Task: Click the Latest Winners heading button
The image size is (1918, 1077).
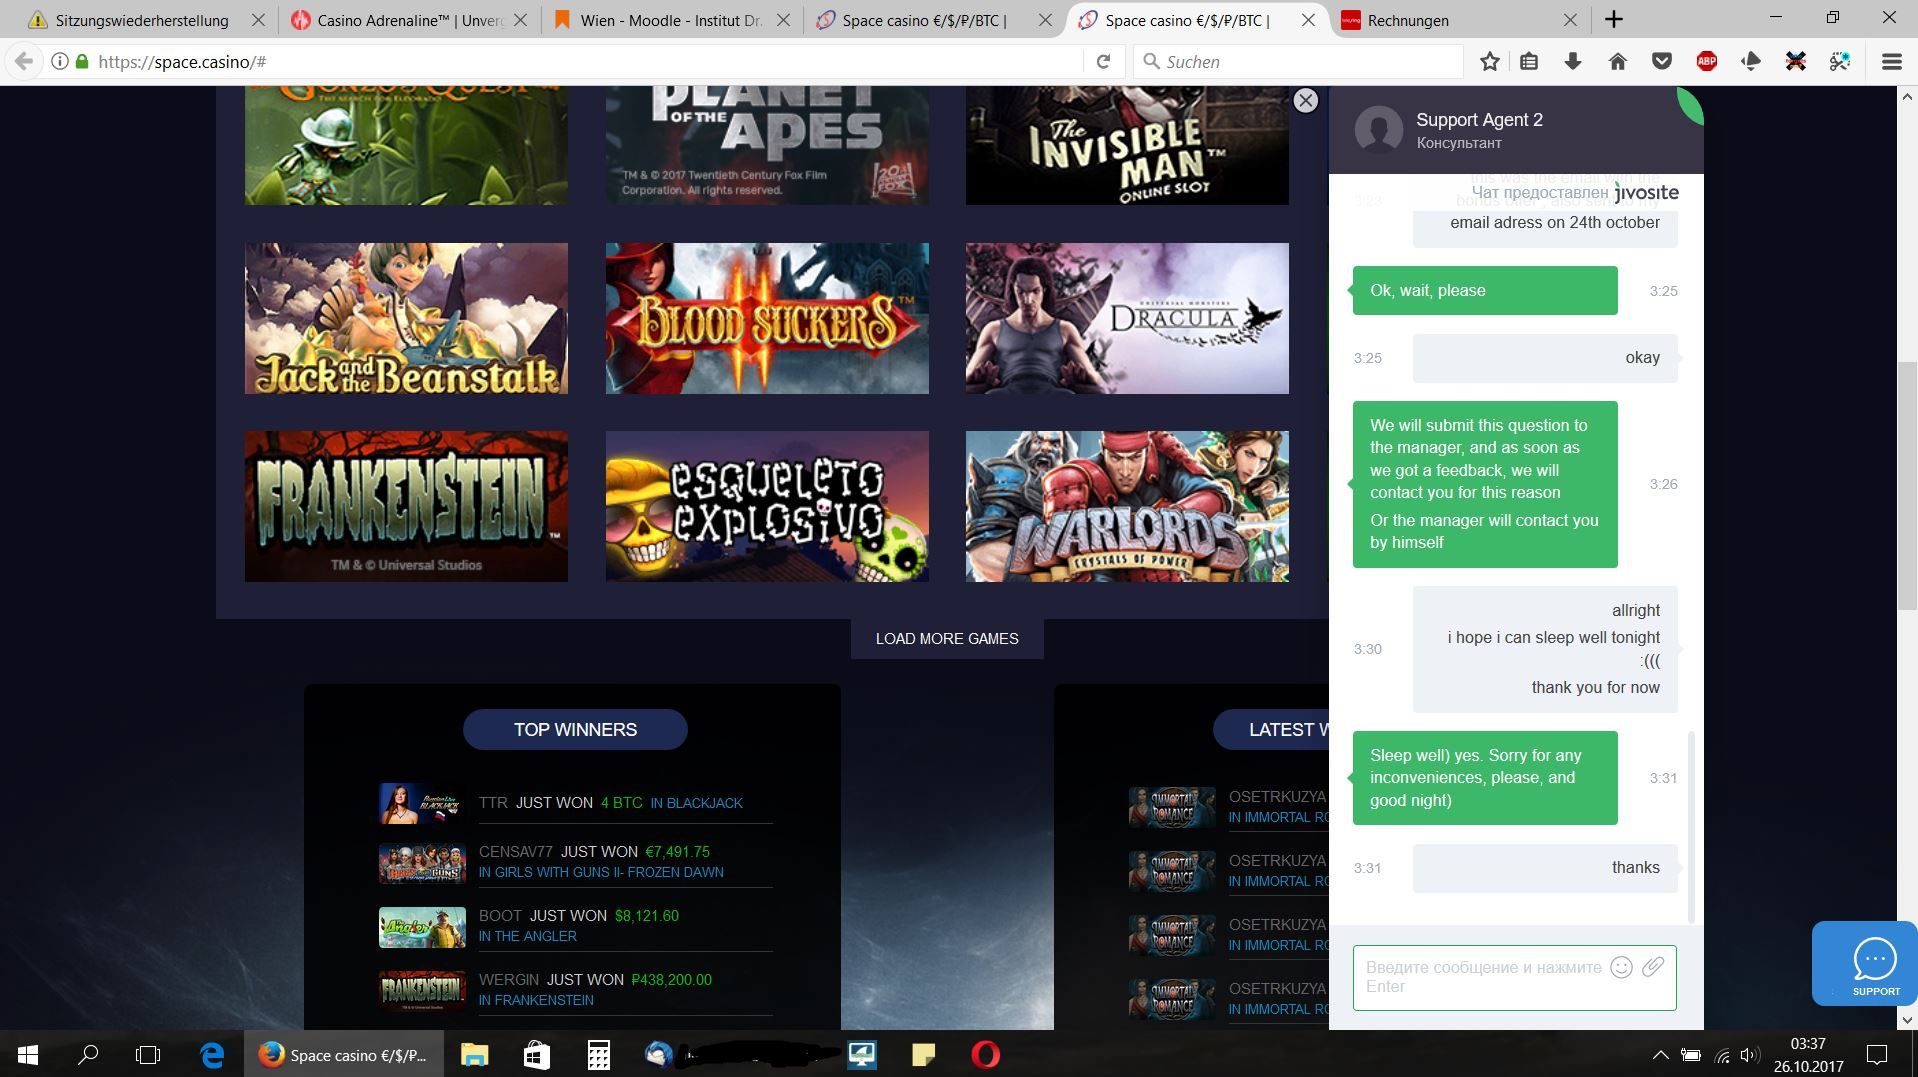Action: point(1271,729)
